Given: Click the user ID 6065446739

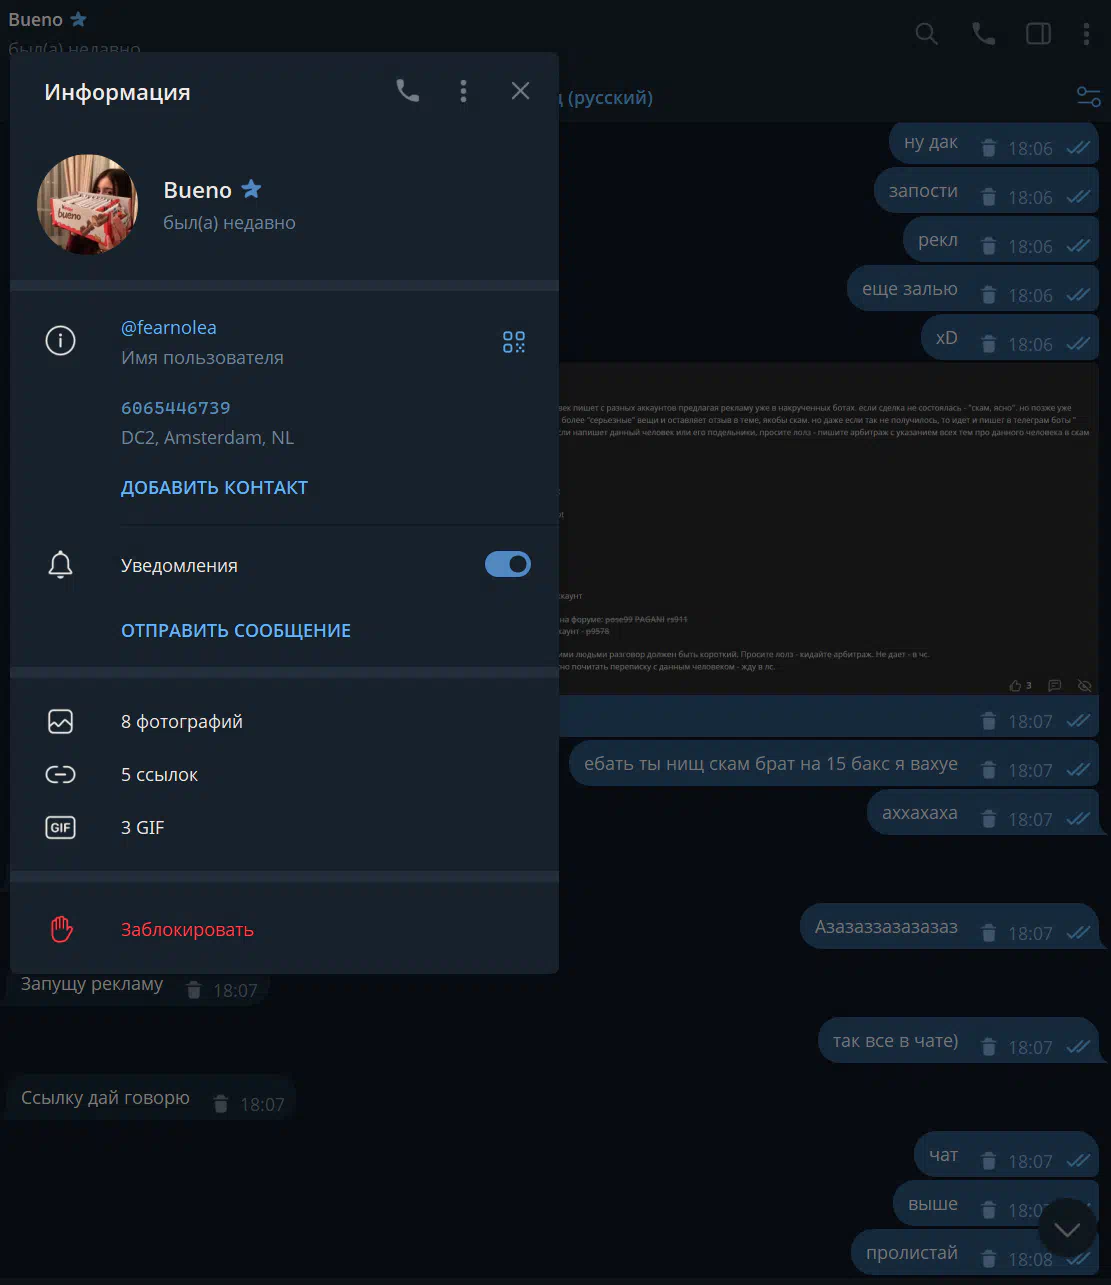Looking at the screenshot, I should click(176, 407).
